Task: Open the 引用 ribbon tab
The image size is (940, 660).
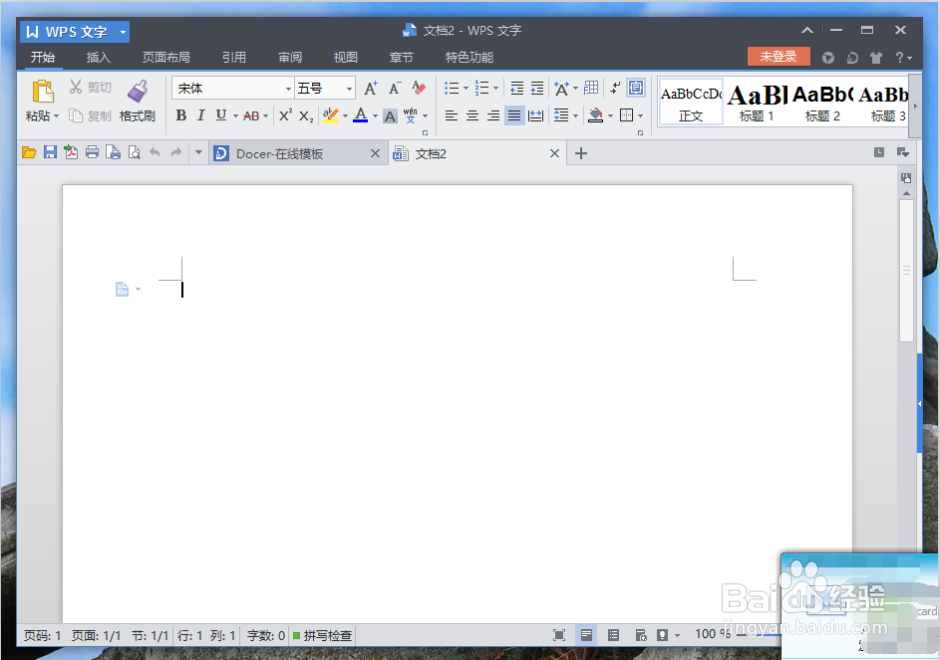Action: click(234, 58)
